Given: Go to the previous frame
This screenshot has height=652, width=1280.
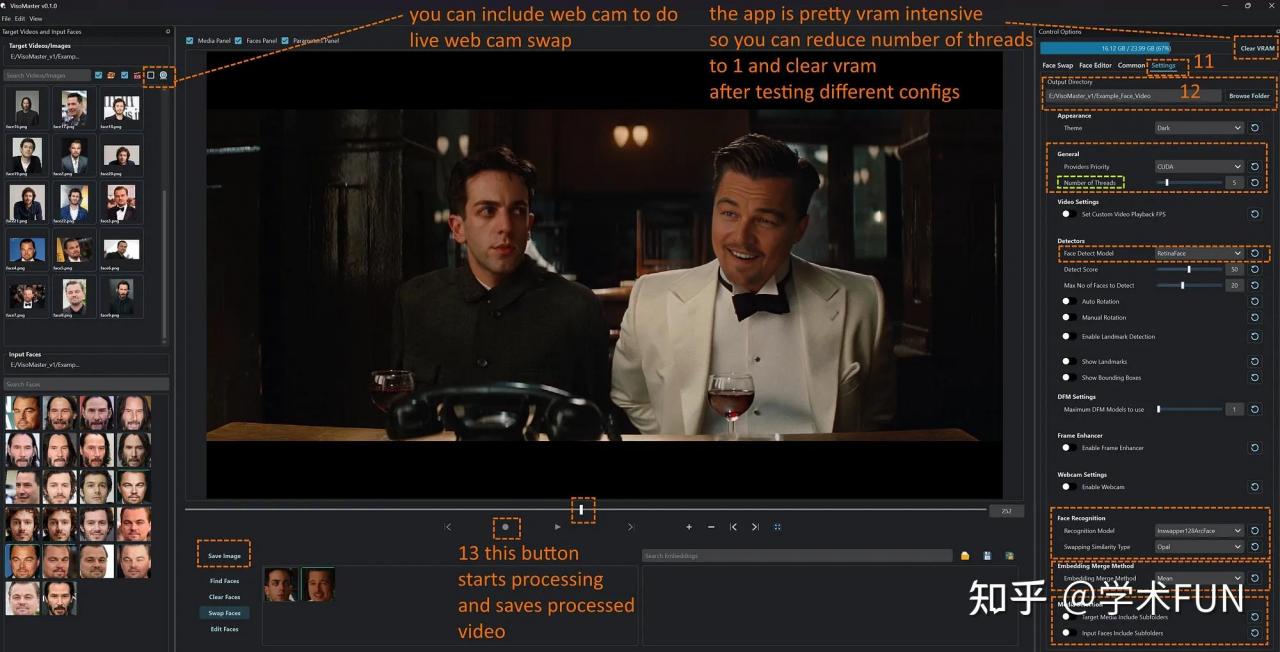Looking at the screenshot, I should [448, 526].
